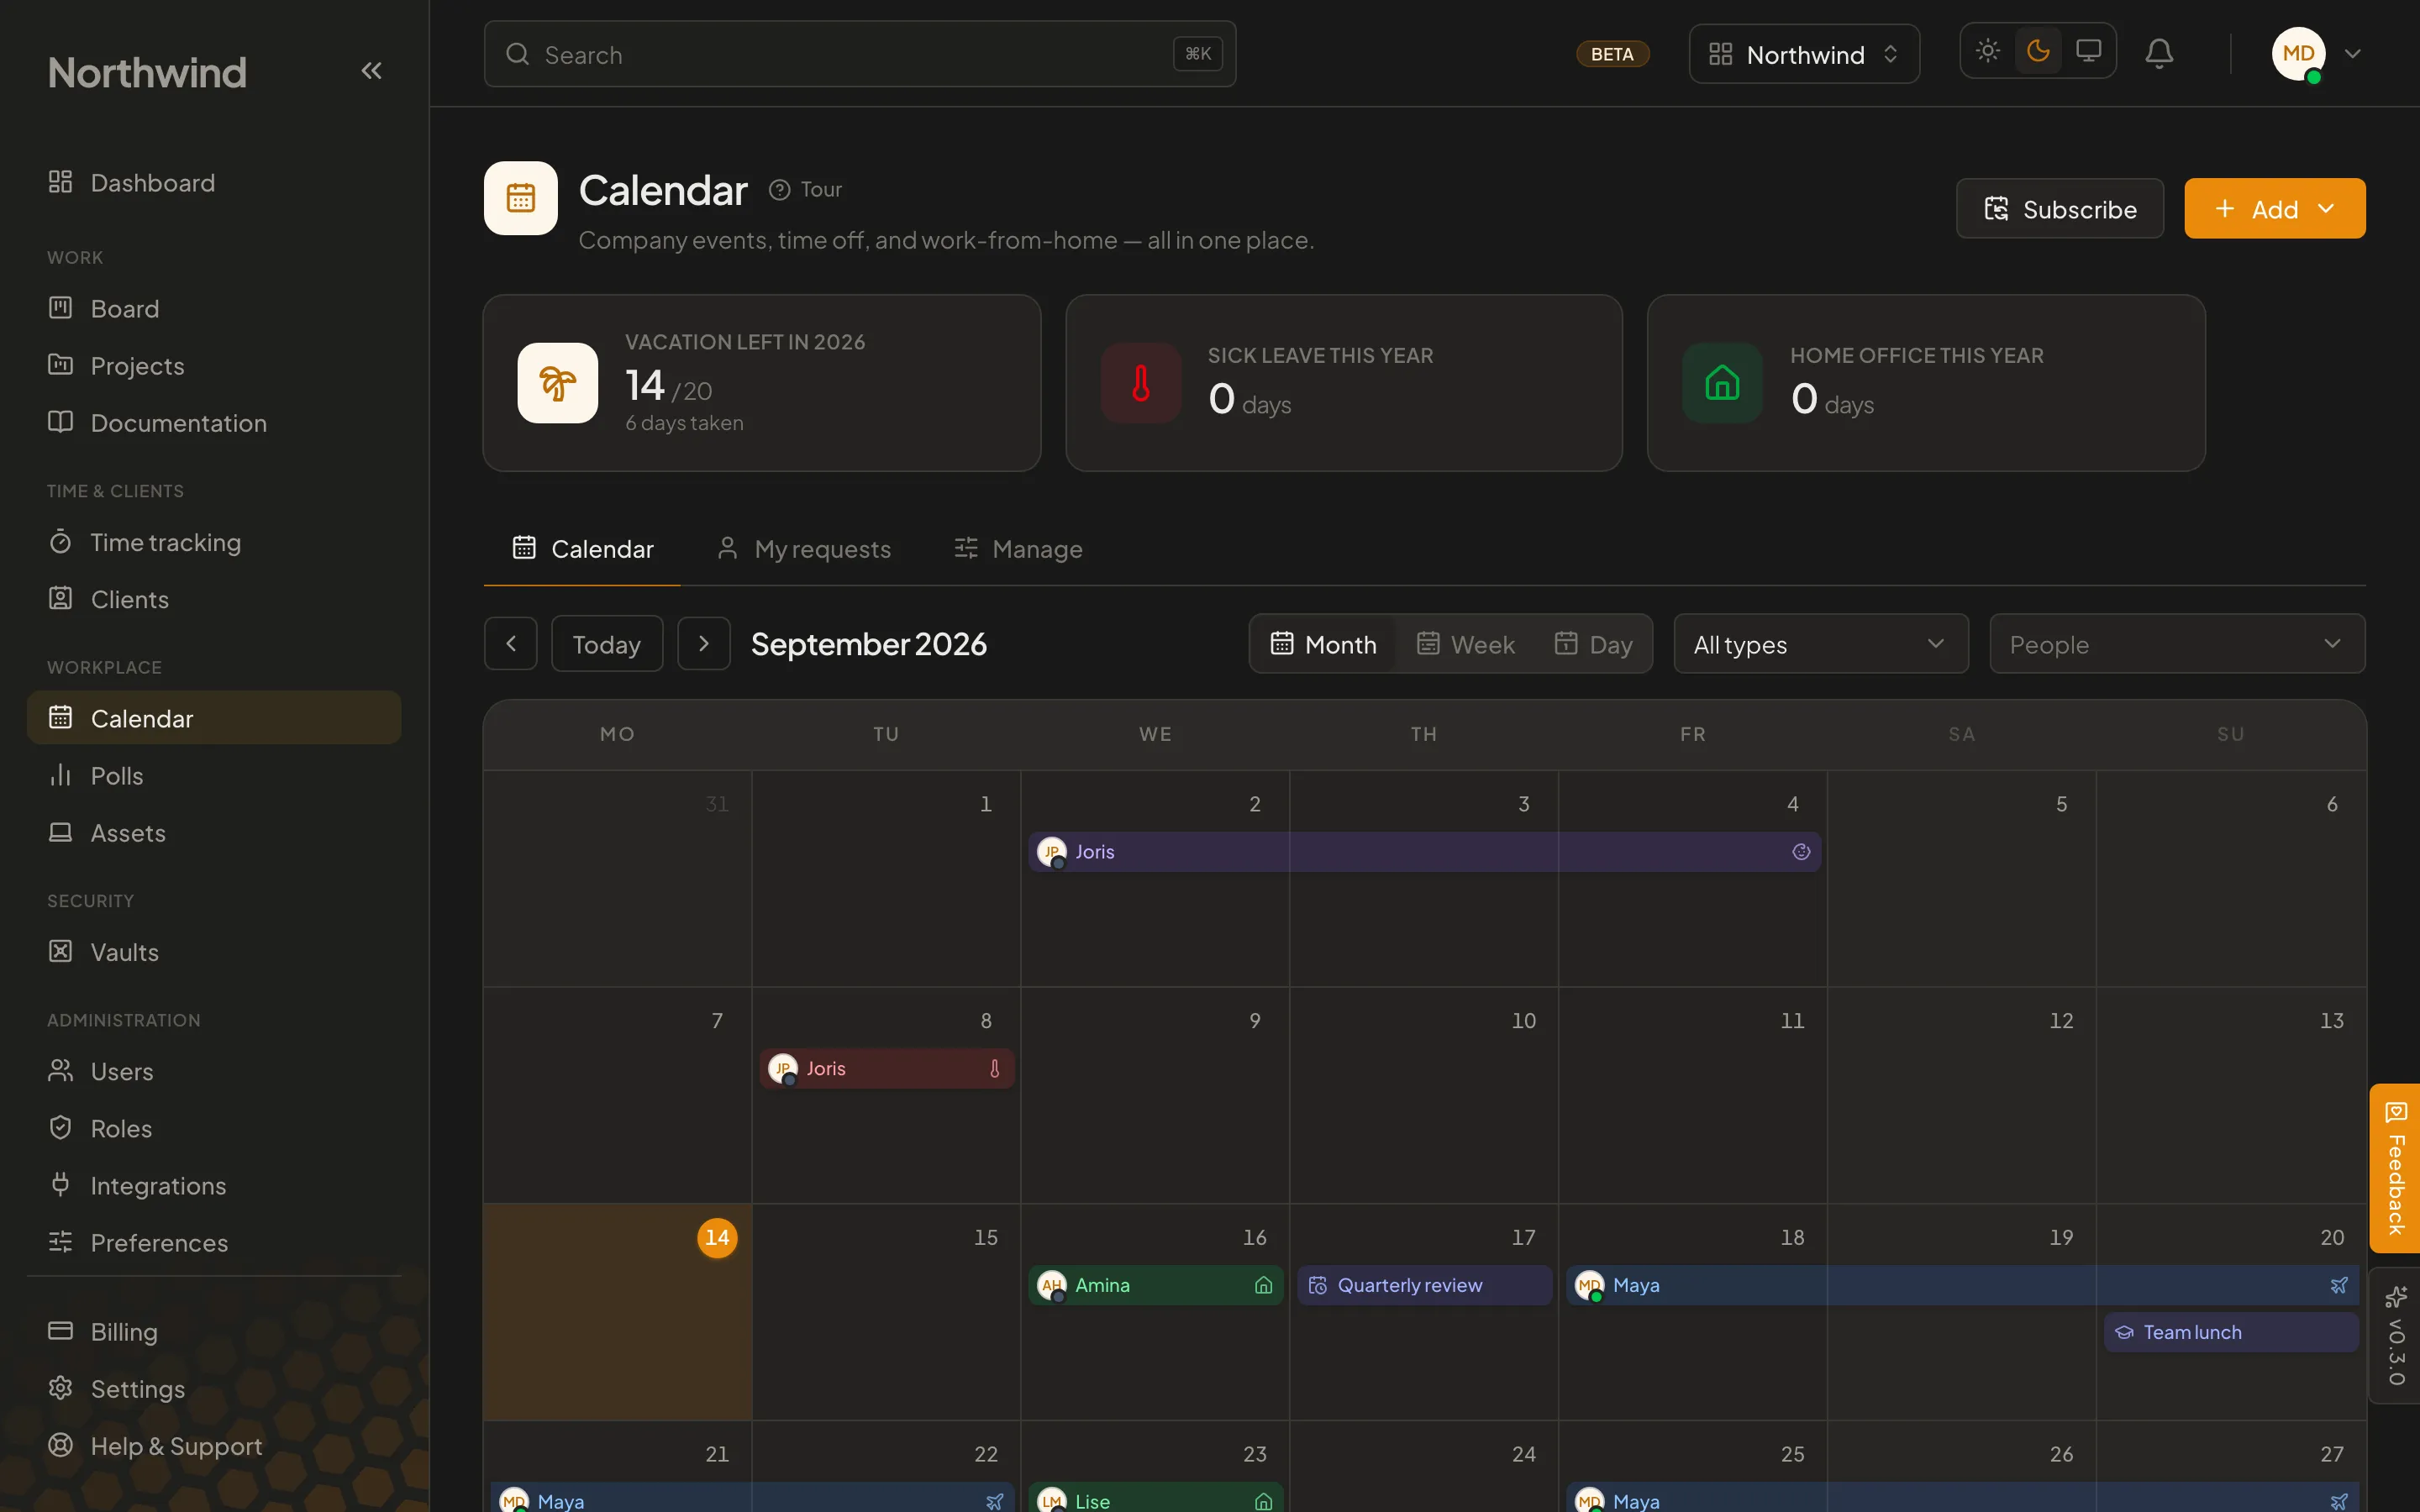Click the Polls bar chart icon

(x=61, y=775)
